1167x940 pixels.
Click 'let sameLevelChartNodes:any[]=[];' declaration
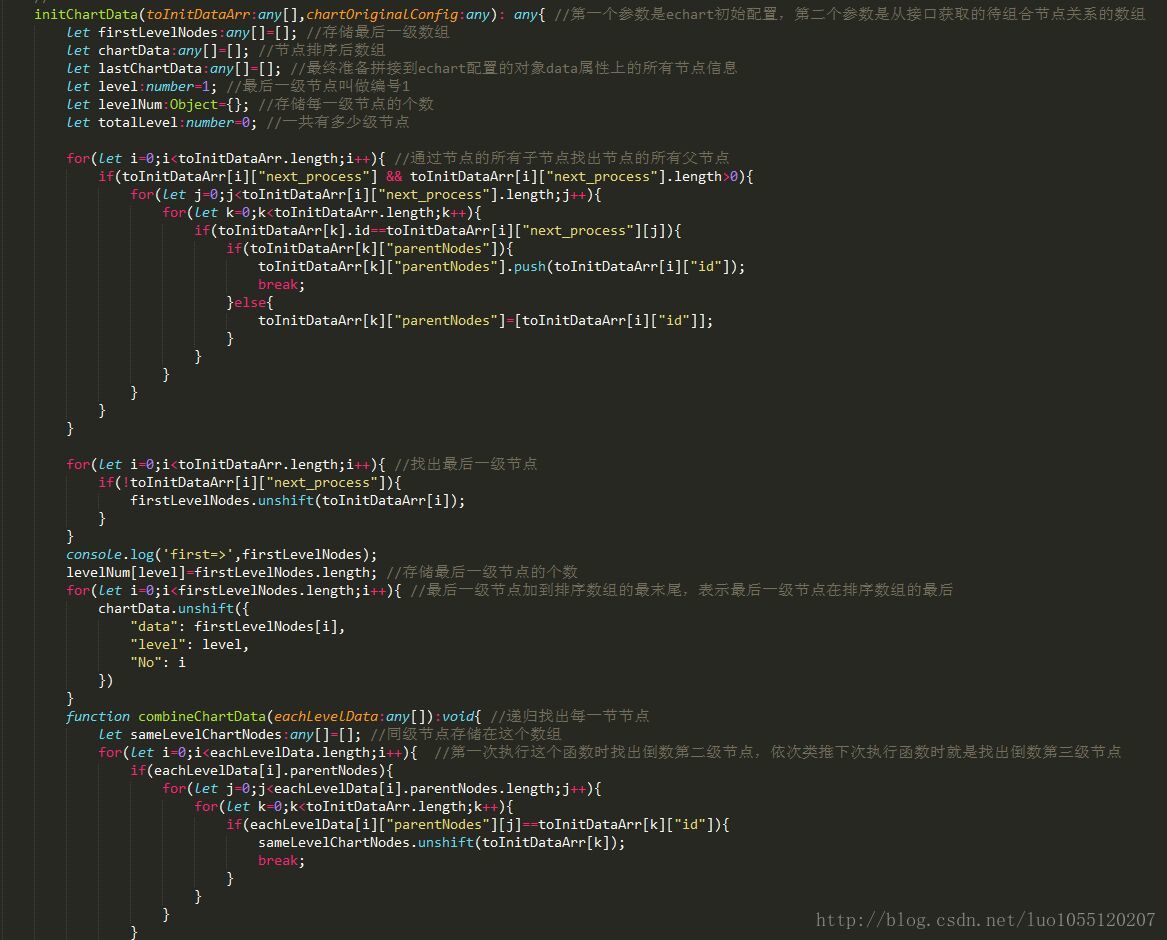pyautogui.click(x=230, y=735)
